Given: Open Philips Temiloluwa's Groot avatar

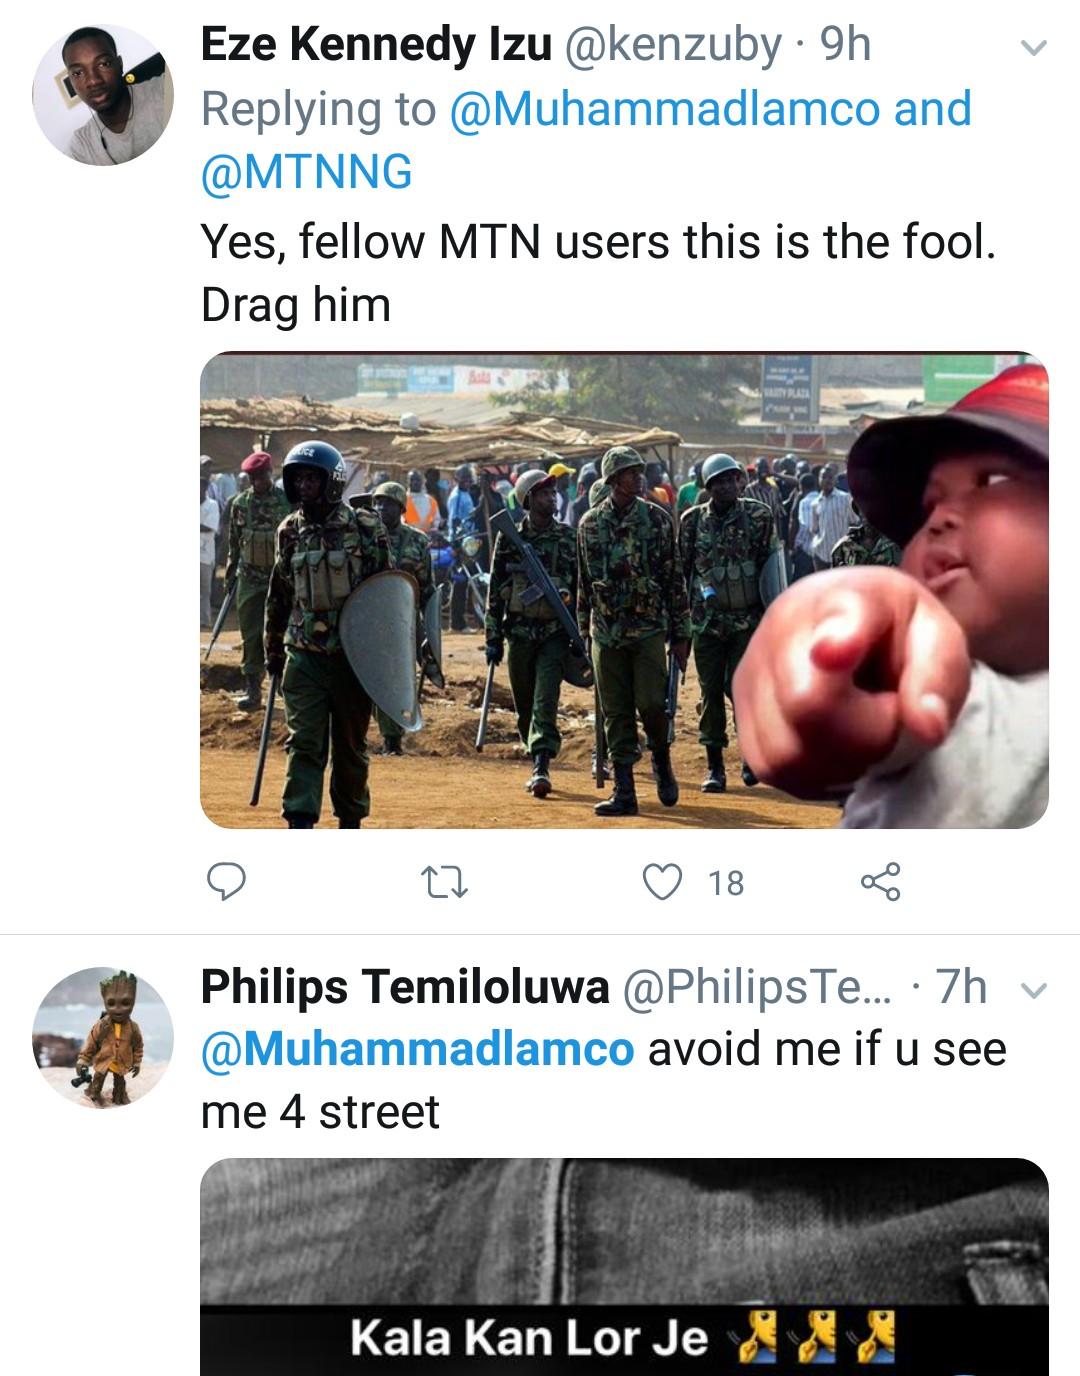Looking at the screenshot, I should [103, 1037].
